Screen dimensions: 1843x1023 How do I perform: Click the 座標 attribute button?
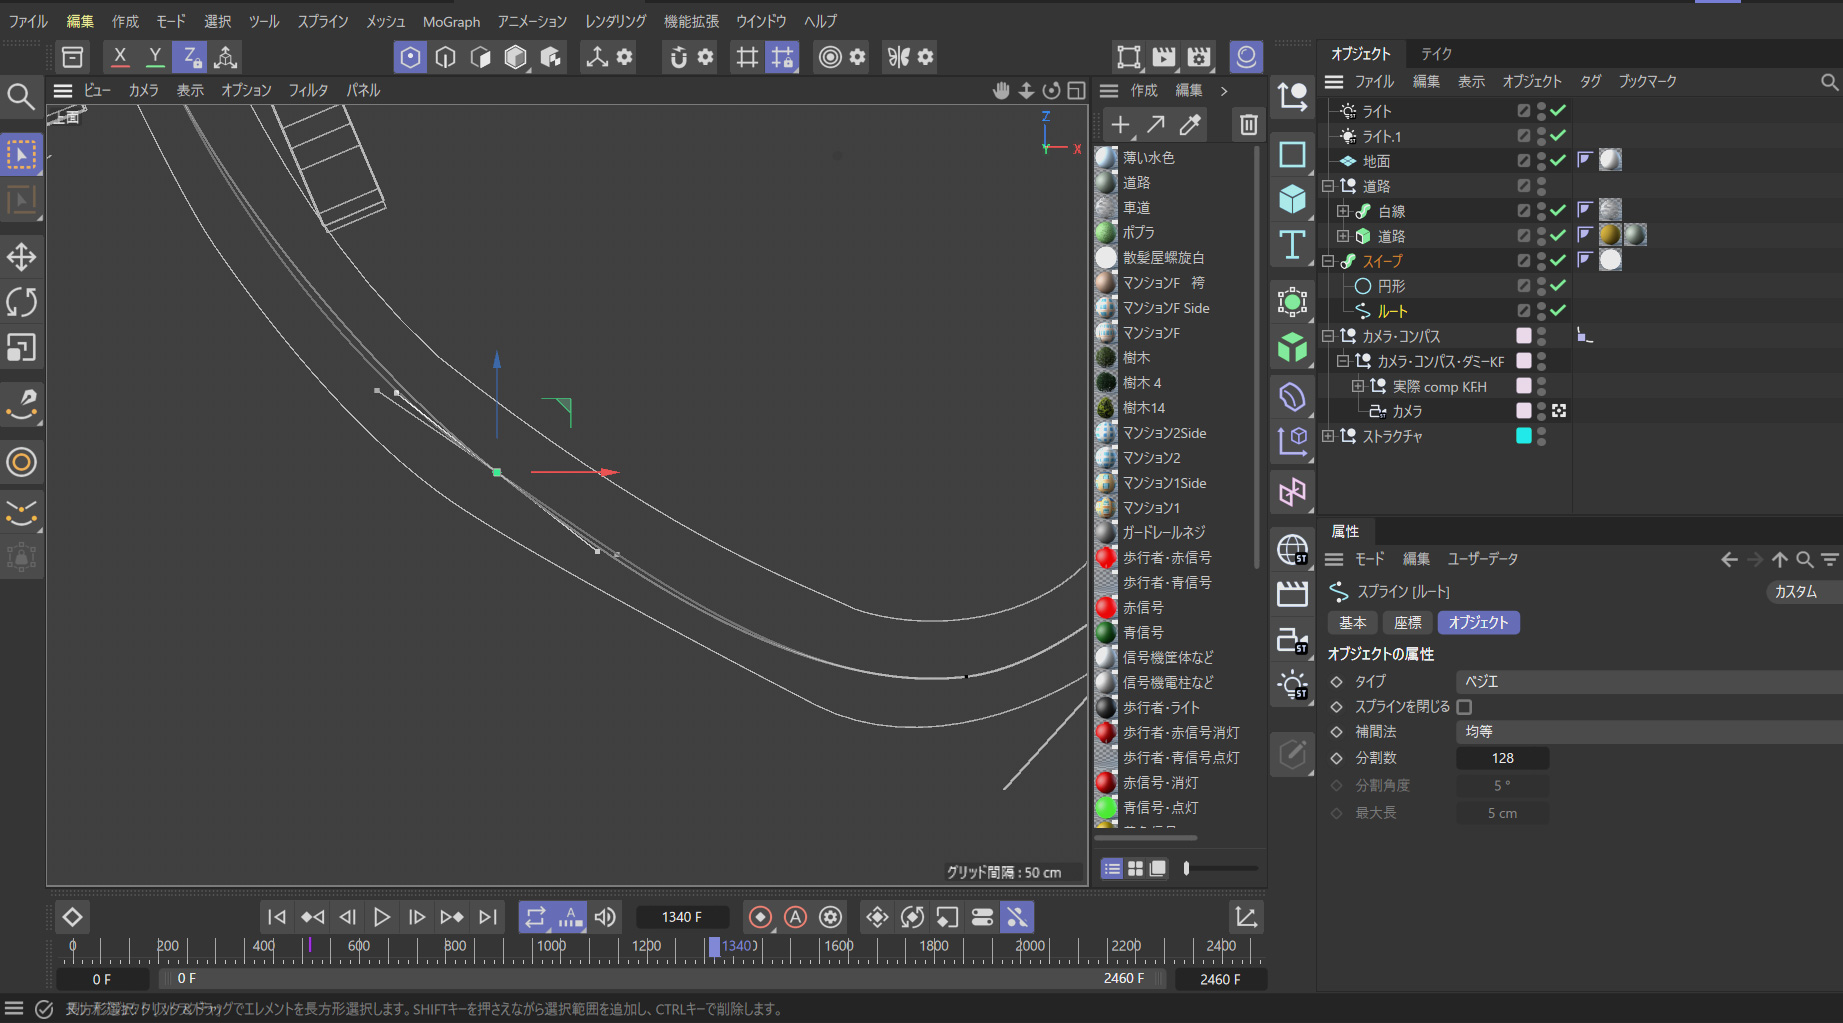click(x=1407, y=623)
